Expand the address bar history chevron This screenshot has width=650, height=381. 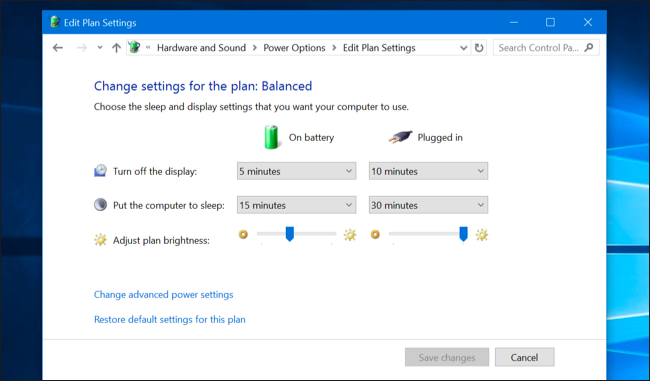pos(464,48)
